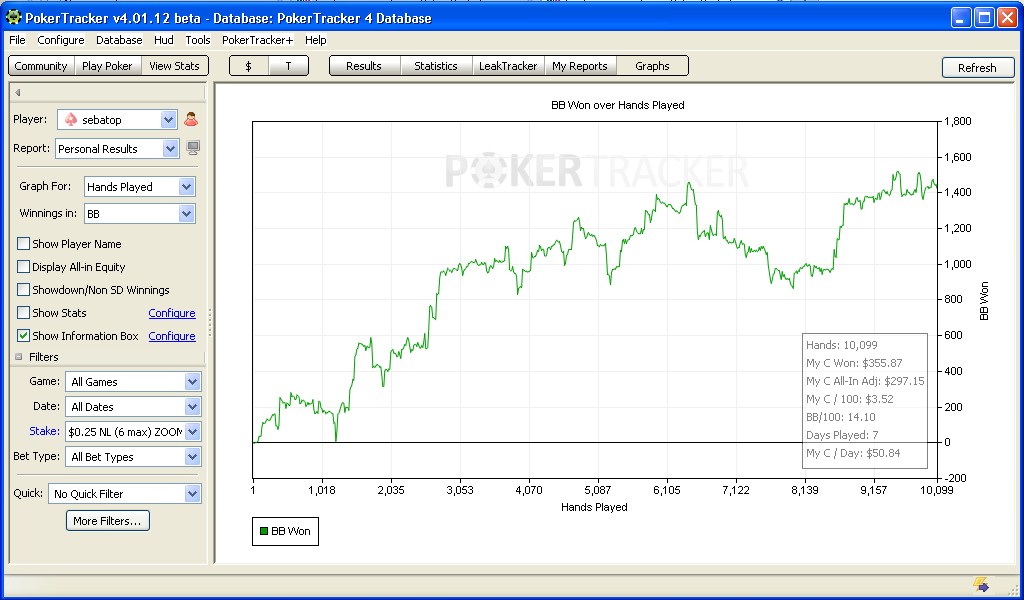This screenshot has width=1024, height=600.
Task: Click the 1,800 y-axis tick label
Action: pyautogui.click(x=958, y=121)
